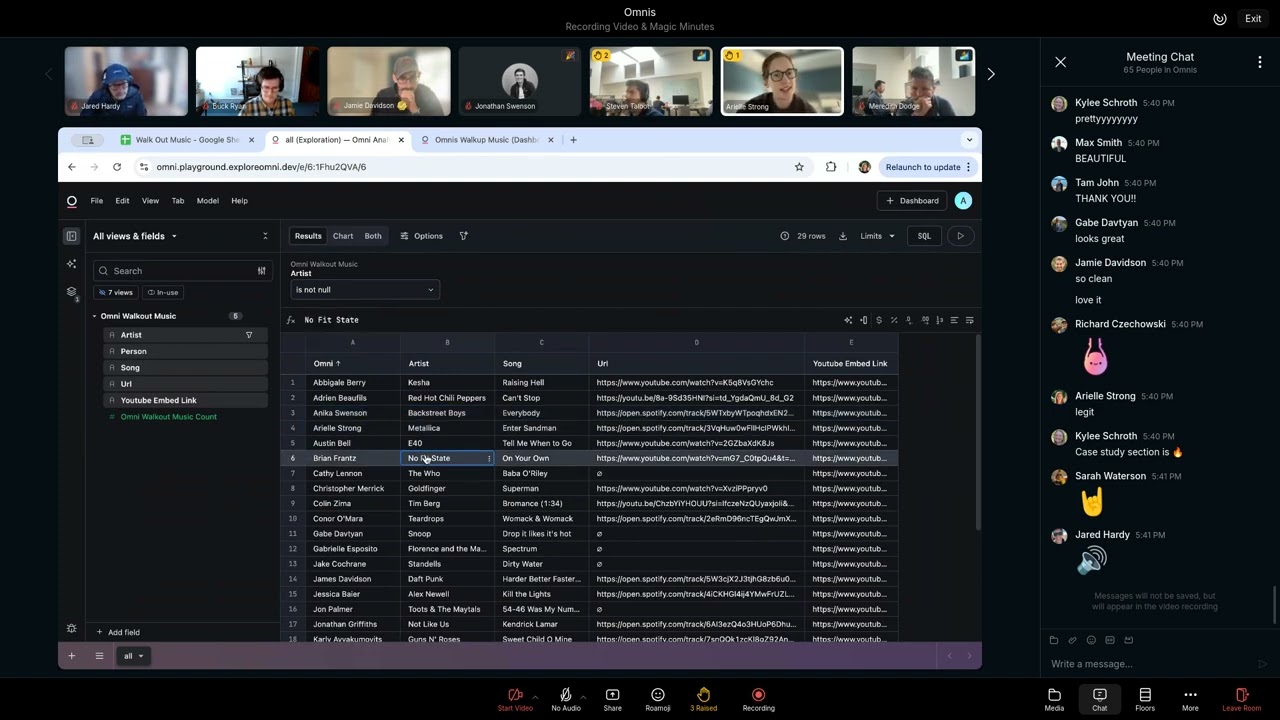Click Add field at sidebar bottom
Image resolution: width=1280 pixels, height=720 pixels.
pos(118,632)
